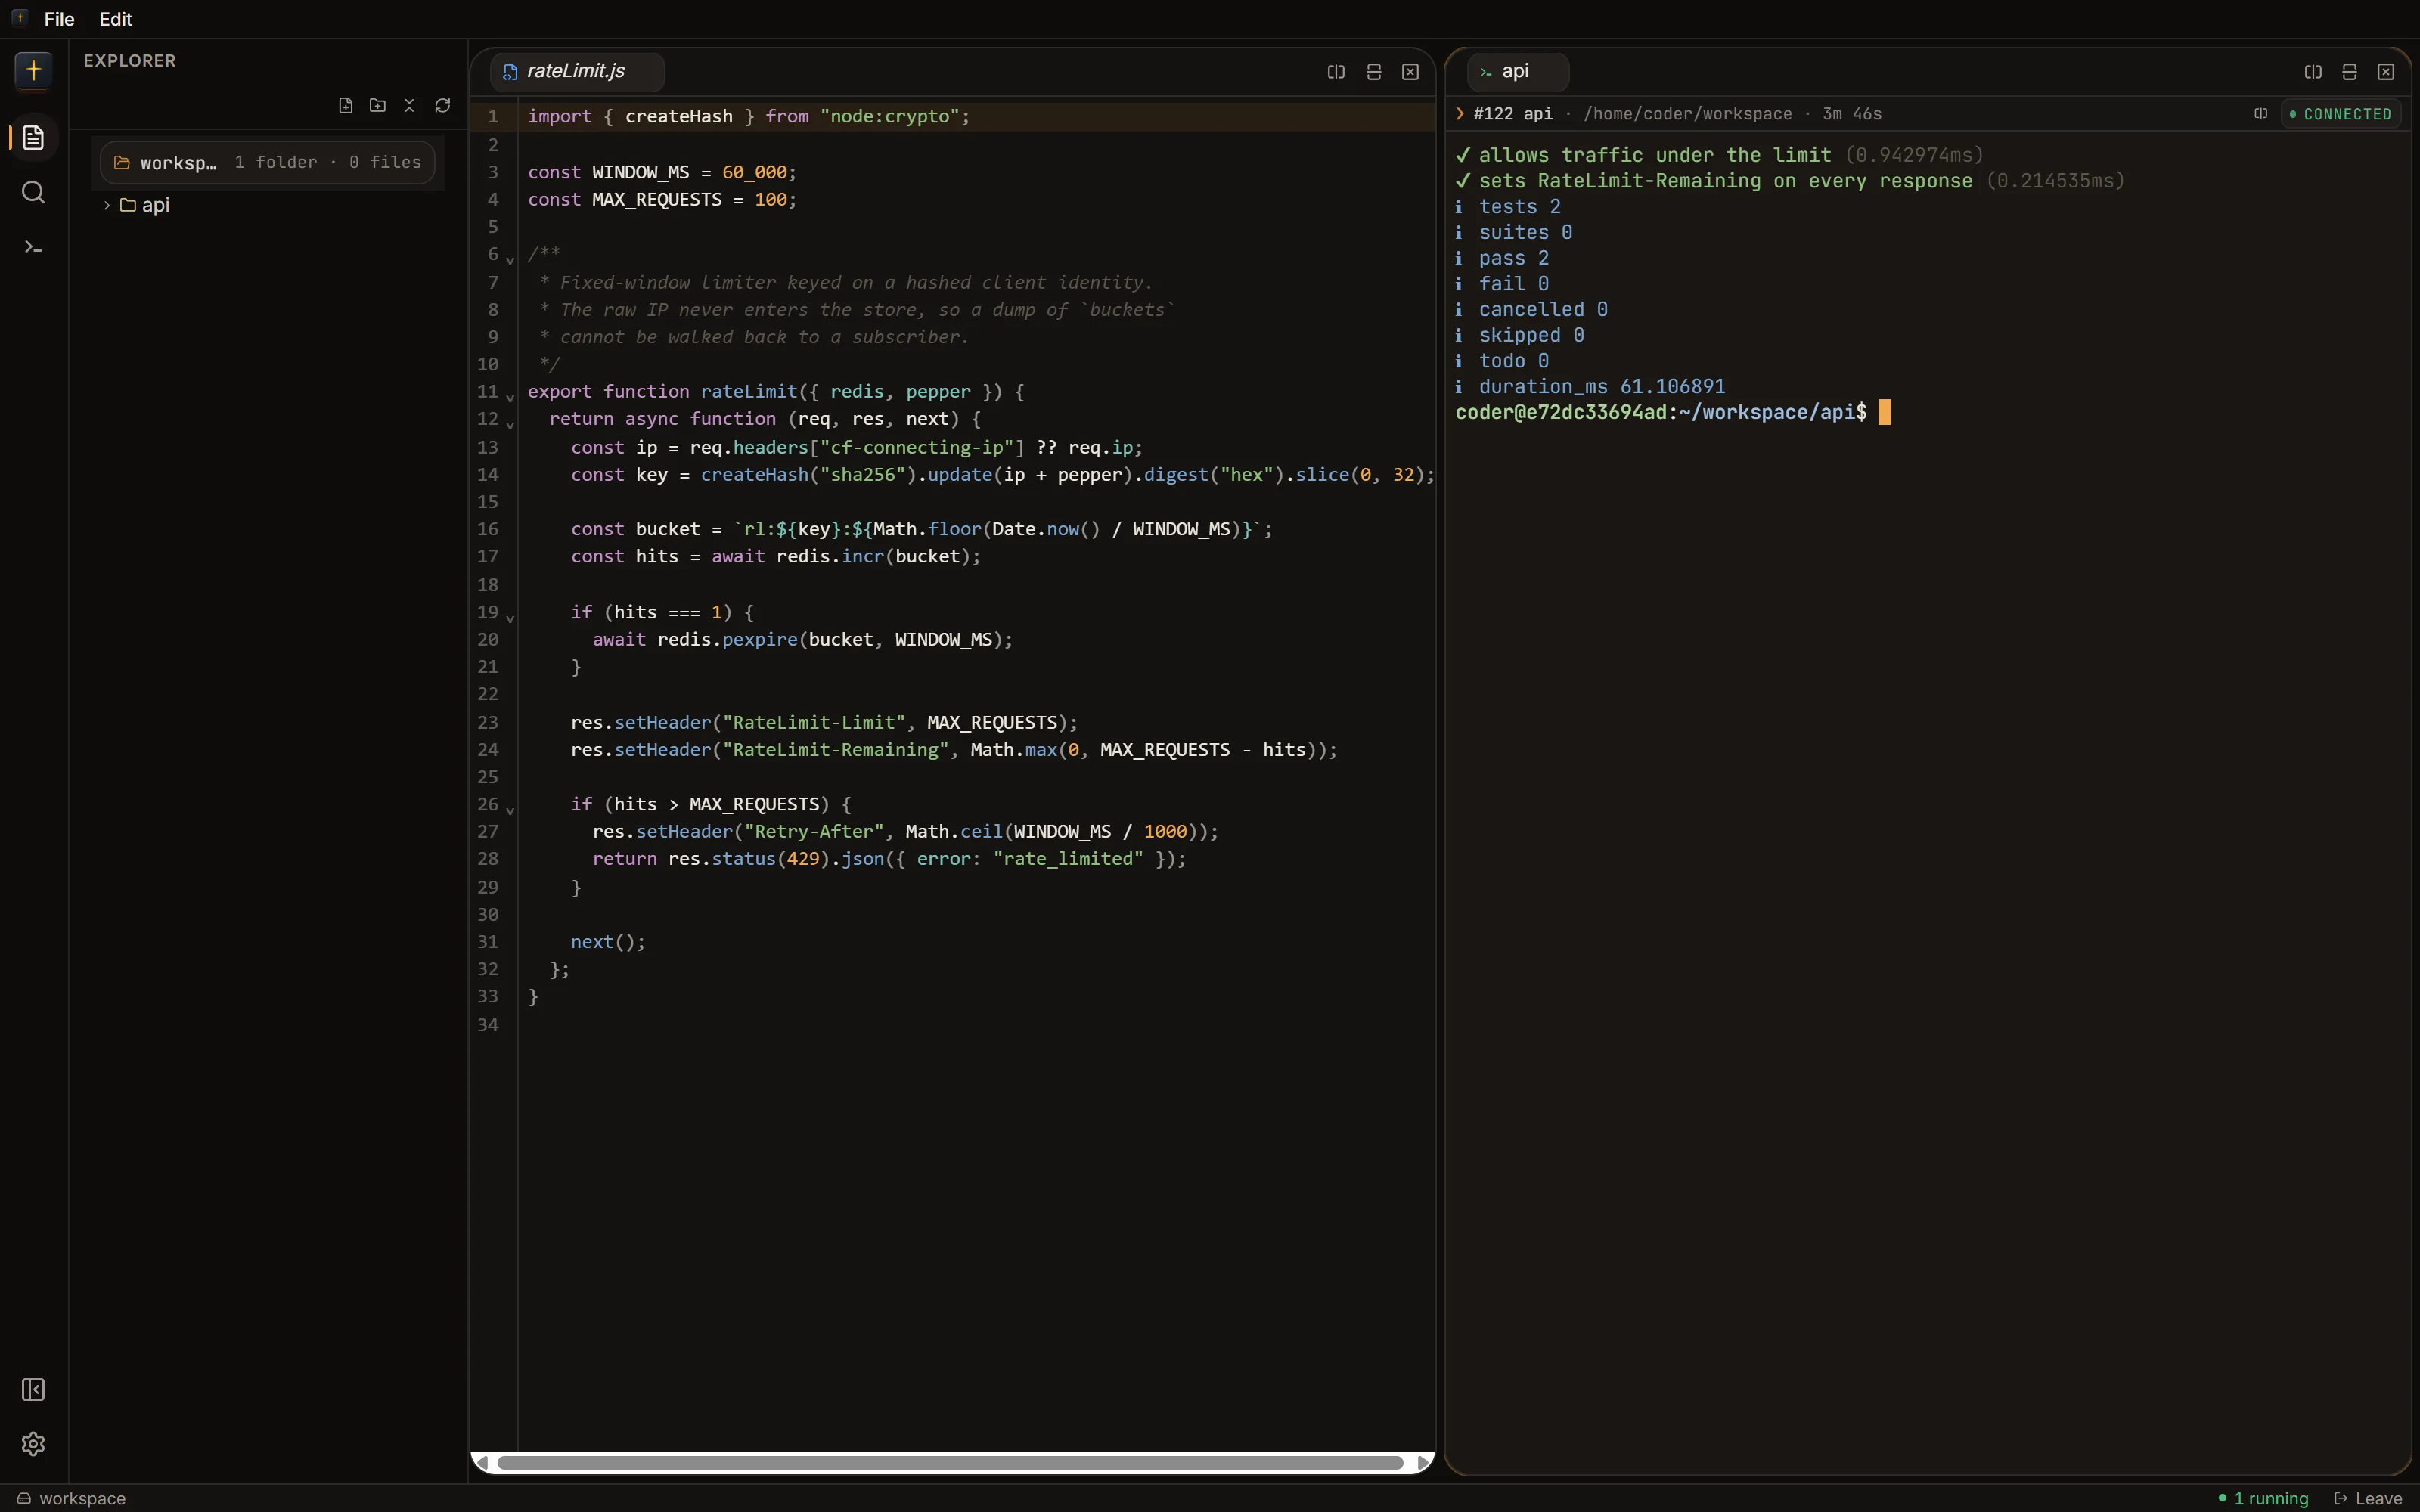Image resolution: width=2420 pixels, height=1512 pixels.
Task: Collapse all folders in Explorer
Action: 409,105
